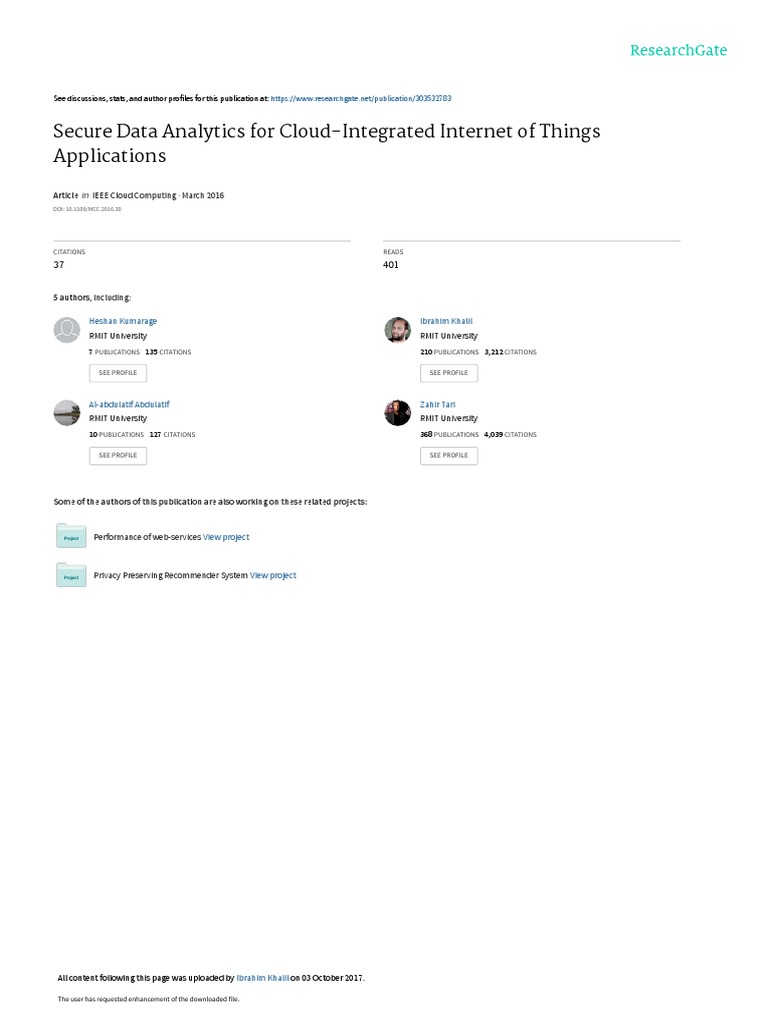Click Ibrahim Khalil's profile photo
This screenshot has height=1024, width=768.
397,329
